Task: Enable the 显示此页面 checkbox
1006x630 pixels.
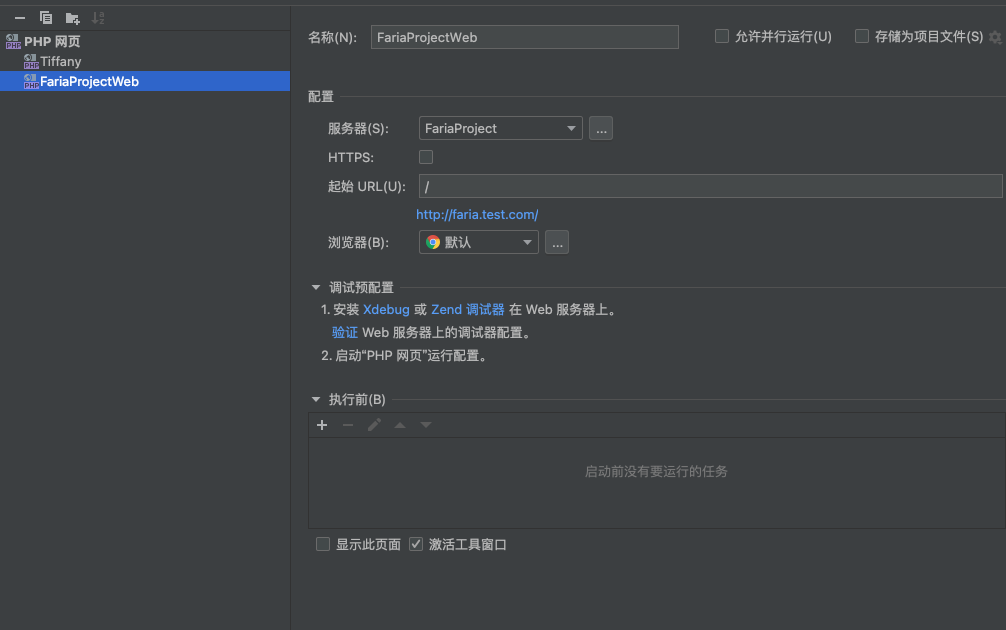Action: coord(323,545)
